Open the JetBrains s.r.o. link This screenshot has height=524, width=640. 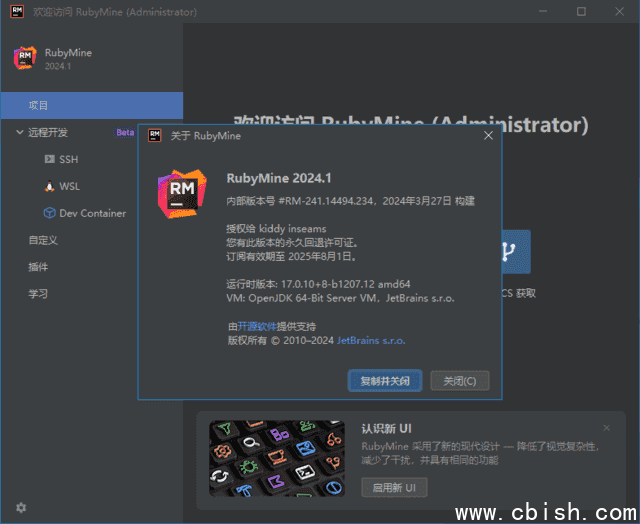click(x=371, y=340)
